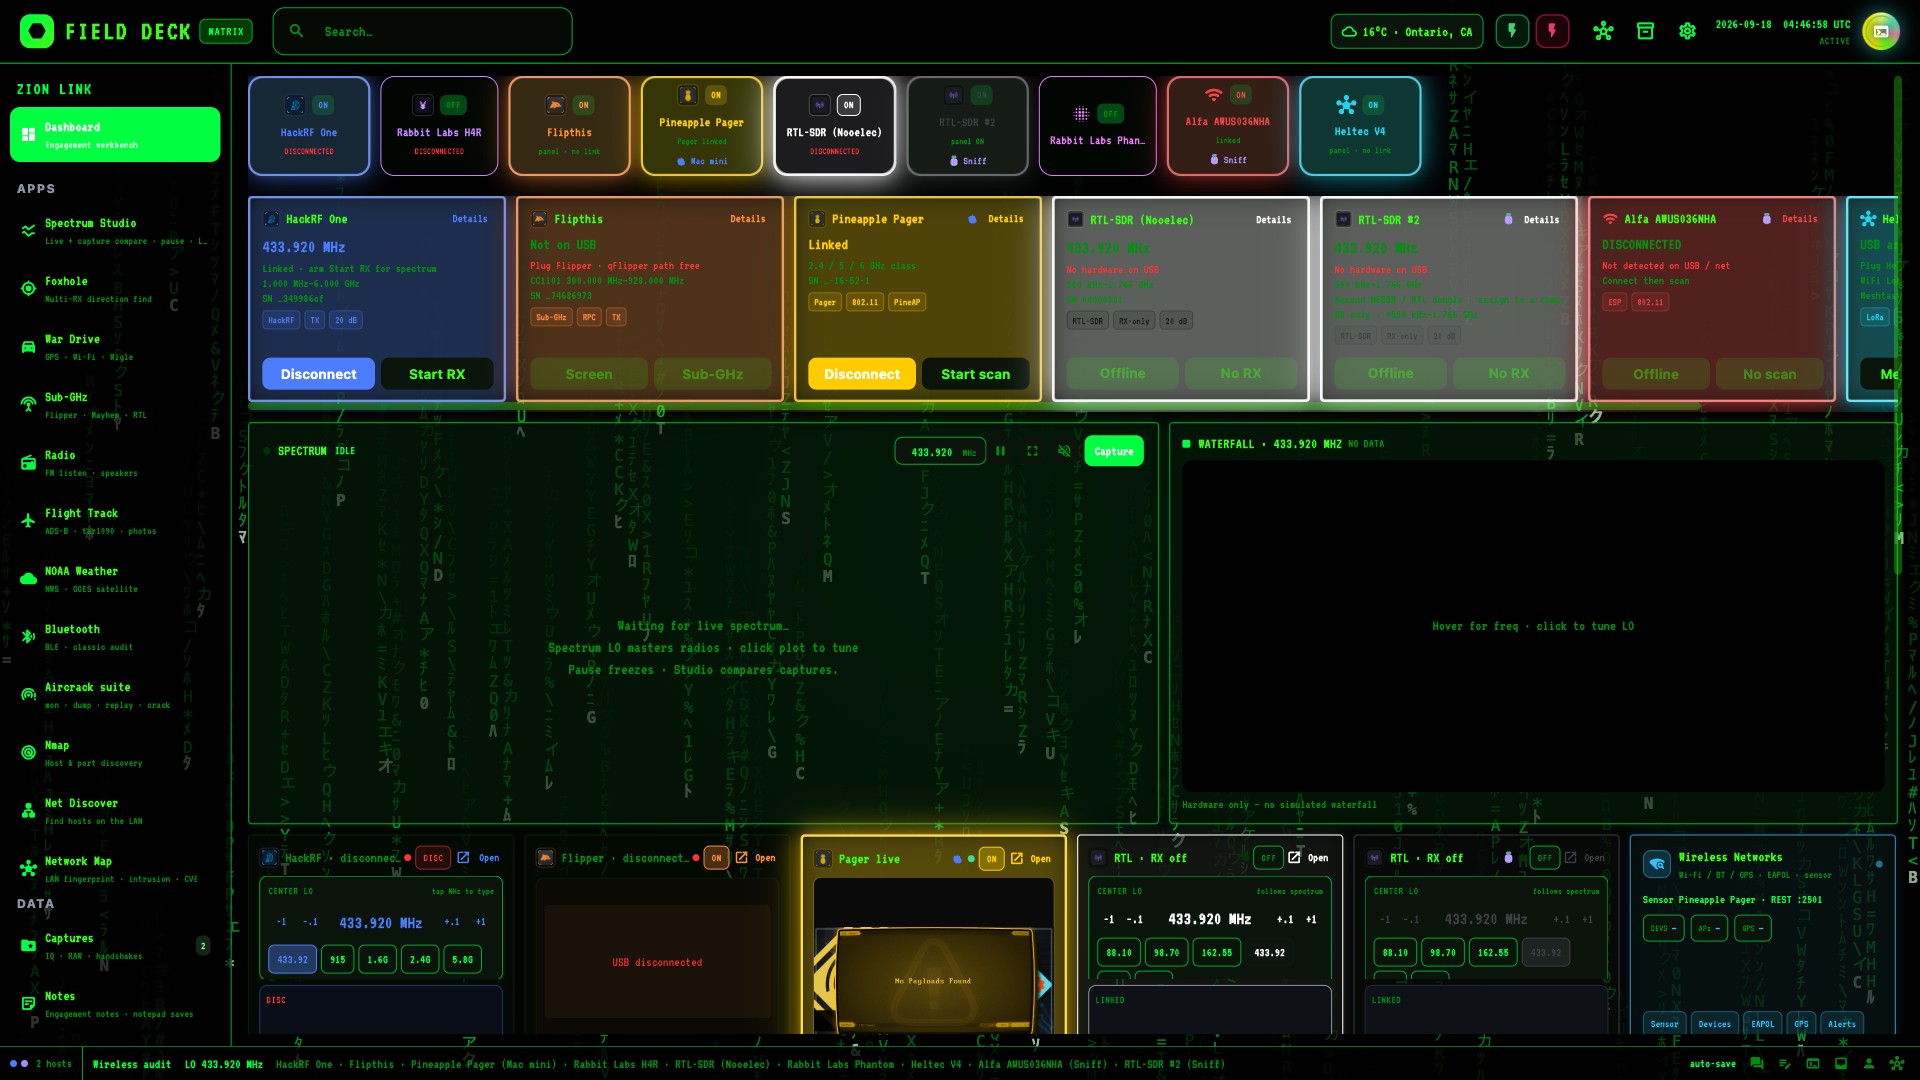Toggle Flipthis tile ON switch

tap(583, 105)
